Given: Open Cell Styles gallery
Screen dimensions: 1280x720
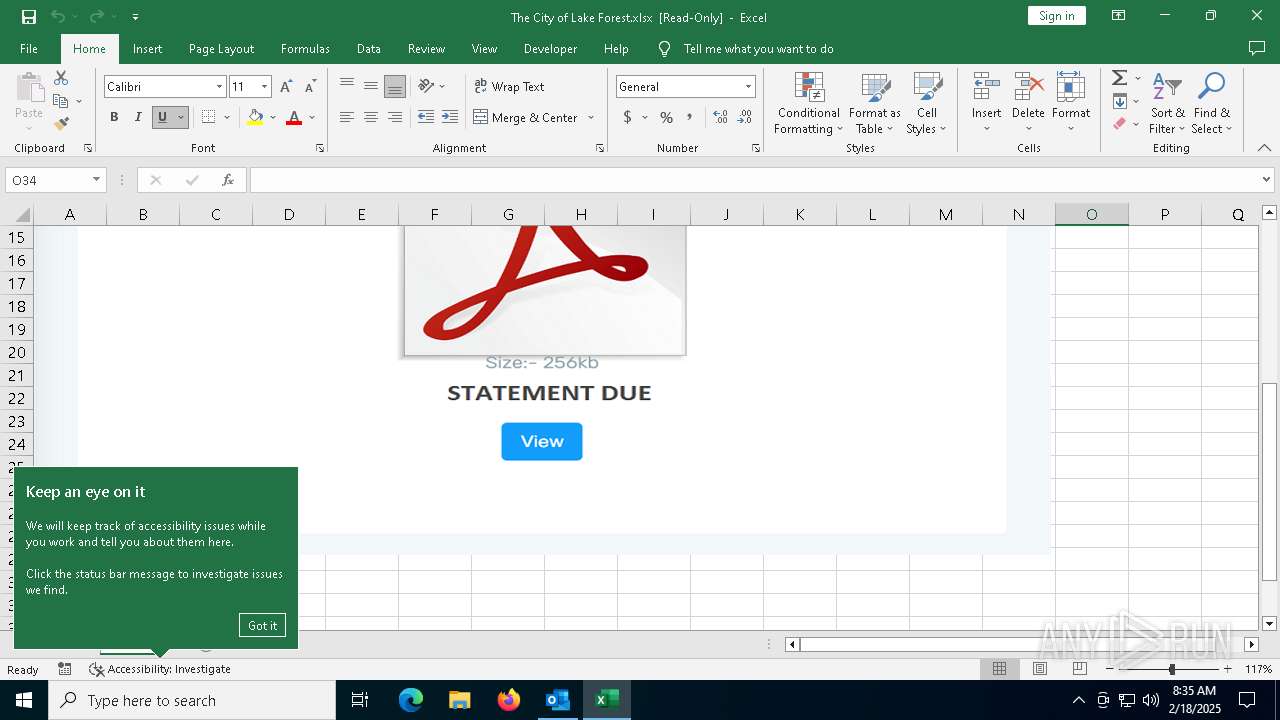Looking at the screenshot, I should point(927,103).
